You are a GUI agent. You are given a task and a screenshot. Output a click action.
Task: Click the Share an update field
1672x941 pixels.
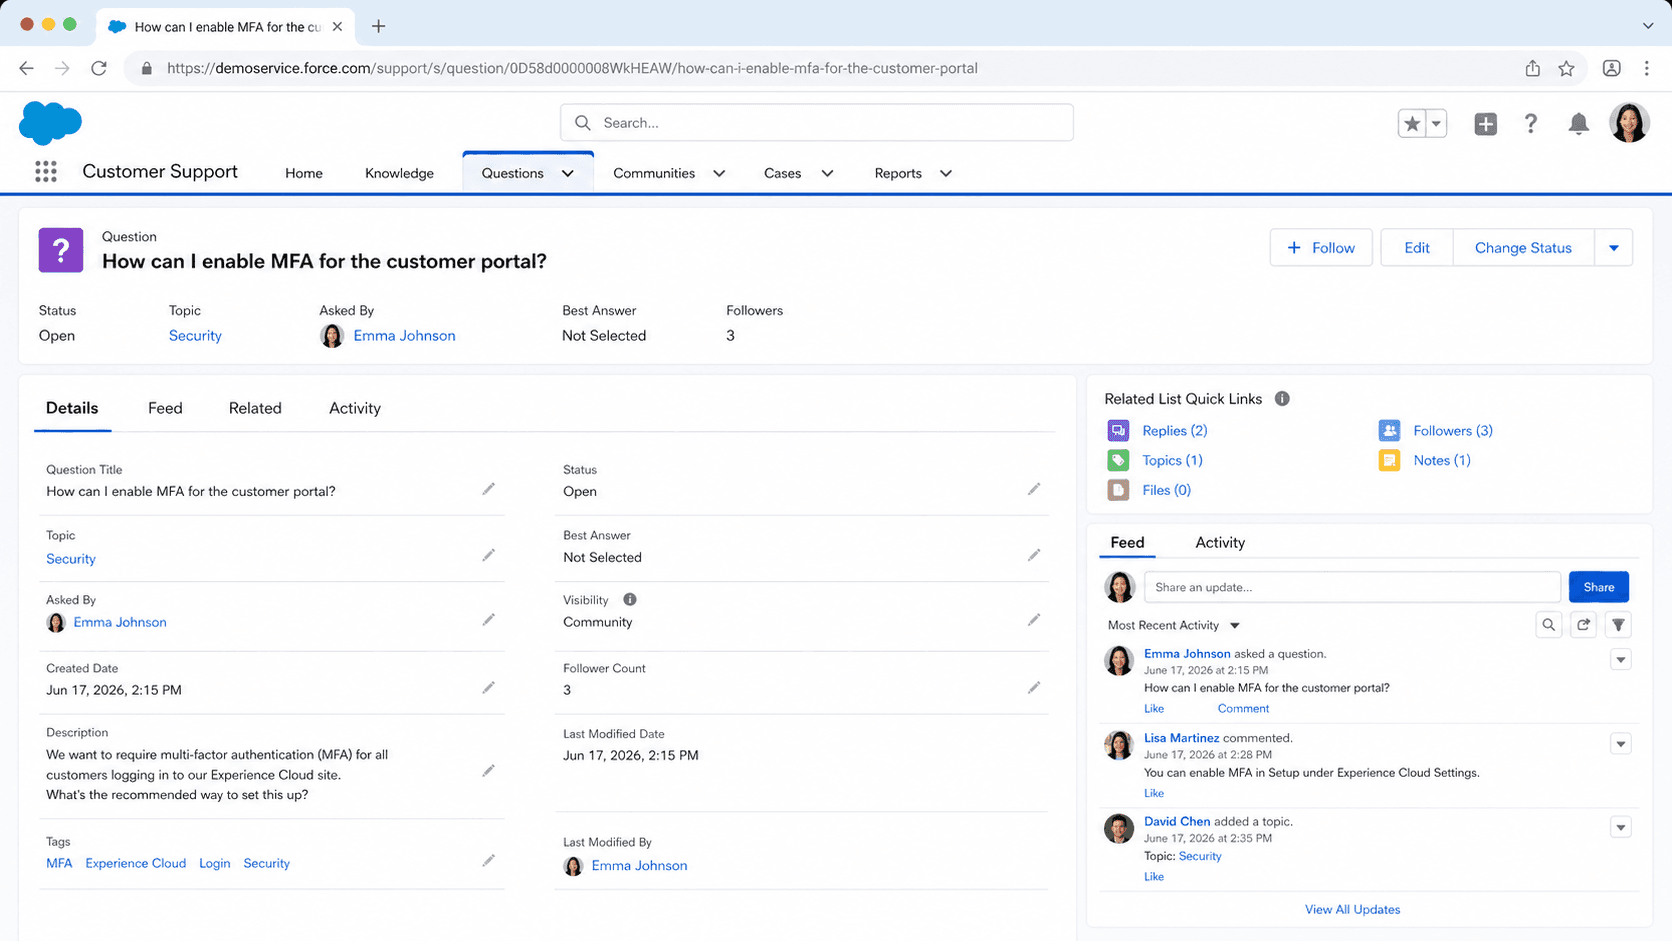coord(1352,587)
